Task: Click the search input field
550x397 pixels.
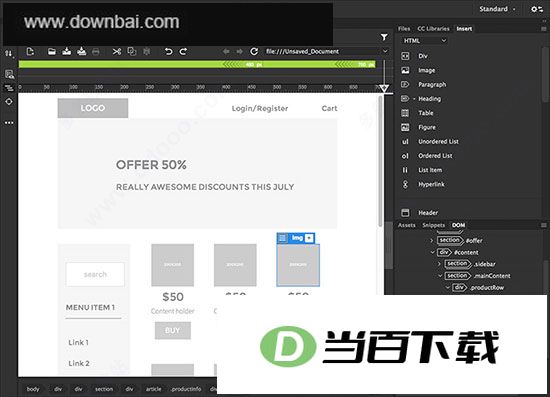Action: pyautogui.click(x=95, y=274)
